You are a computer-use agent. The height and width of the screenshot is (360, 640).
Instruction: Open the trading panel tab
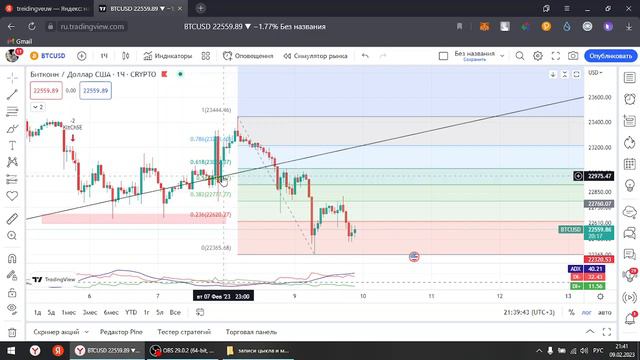(251, 332)
